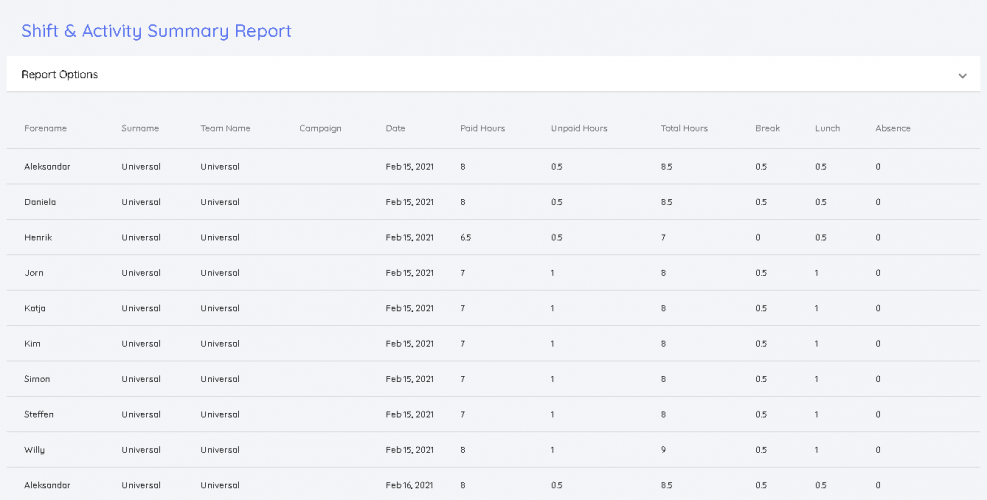Select Henrik's forename in the table
This screenshot has width=987, height=500.
coord(38,238)
